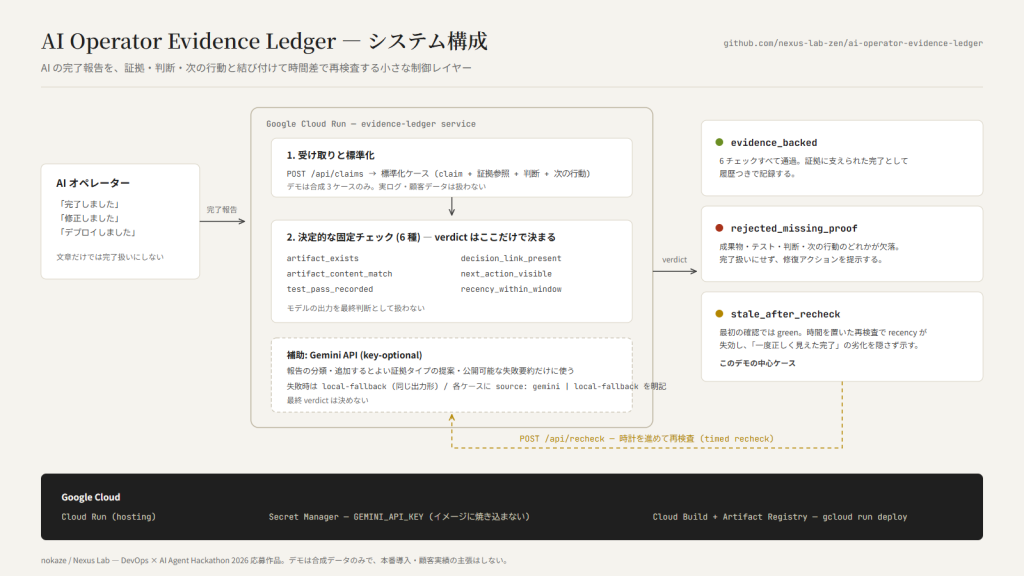Image resolution: width=1024 pixels, height=576 pixels.
Task: Click the decision_link_present check label
Action: 511,258
